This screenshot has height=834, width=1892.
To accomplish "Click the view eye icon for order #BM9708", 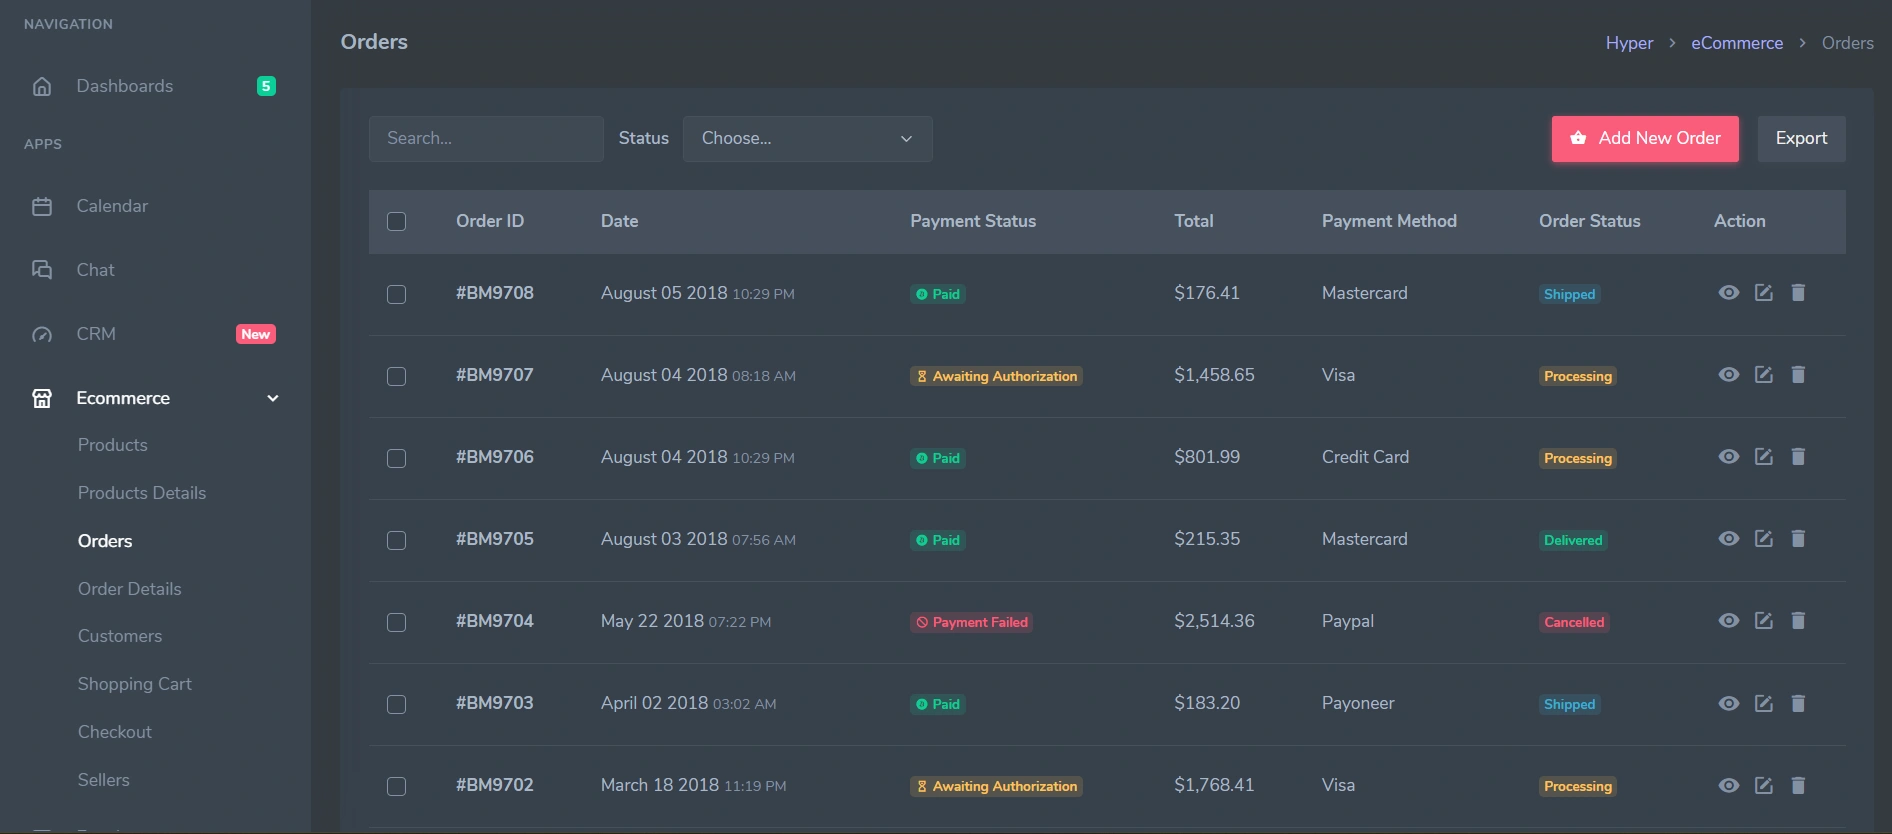I will click(x=1728, y=293).
